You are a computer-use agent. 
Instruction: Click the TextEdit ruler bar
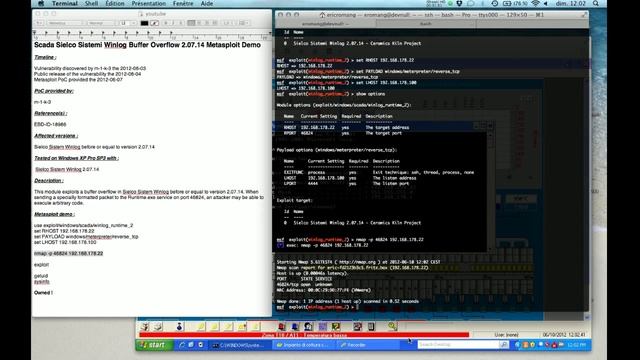point(152,34)
